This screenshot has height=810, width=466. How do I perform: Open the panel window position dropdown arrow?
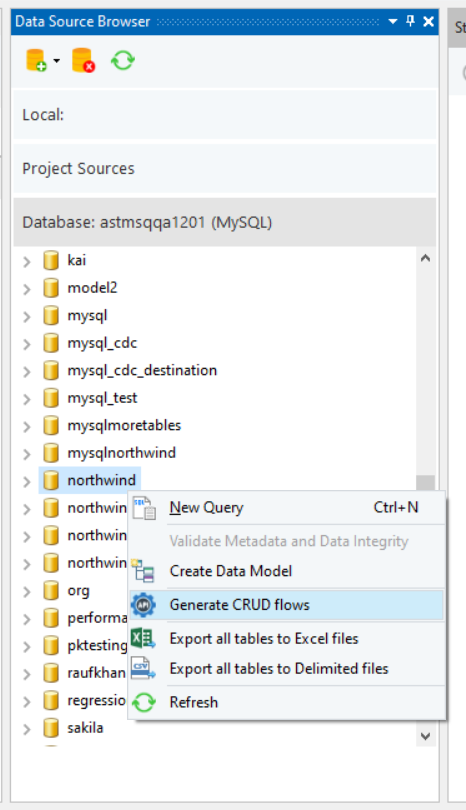coord(393,22)
